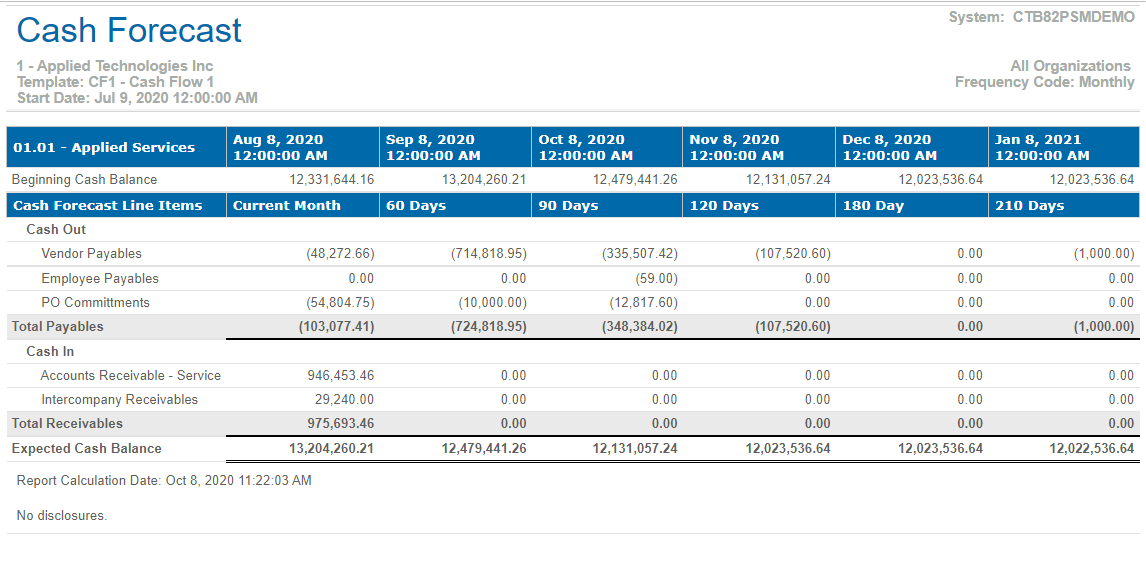This screenshot has height=572, width=1146.
Task: Select the Current Month column header
Action: pos(287,205)
